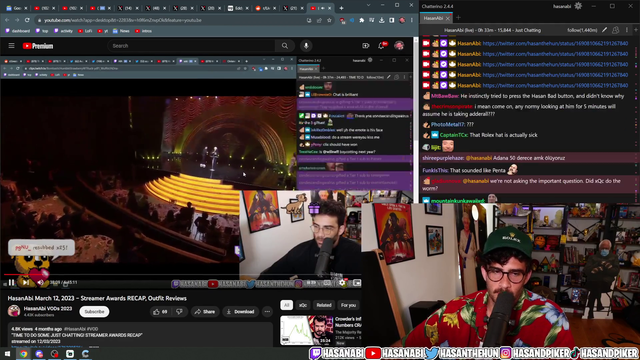
Task: Open Chrome downloads icon in toolbar
Action: (382, 20)
